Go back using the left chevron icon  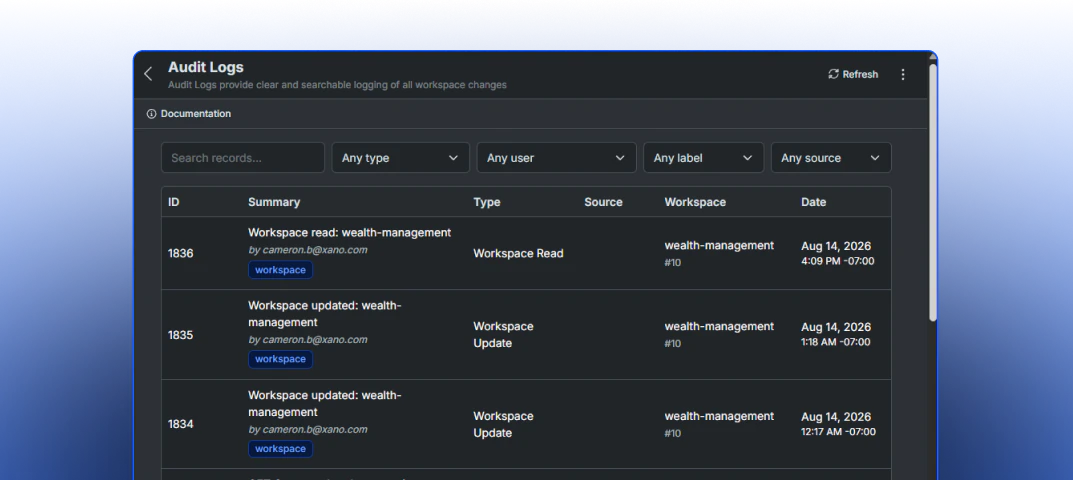point(148,74)
